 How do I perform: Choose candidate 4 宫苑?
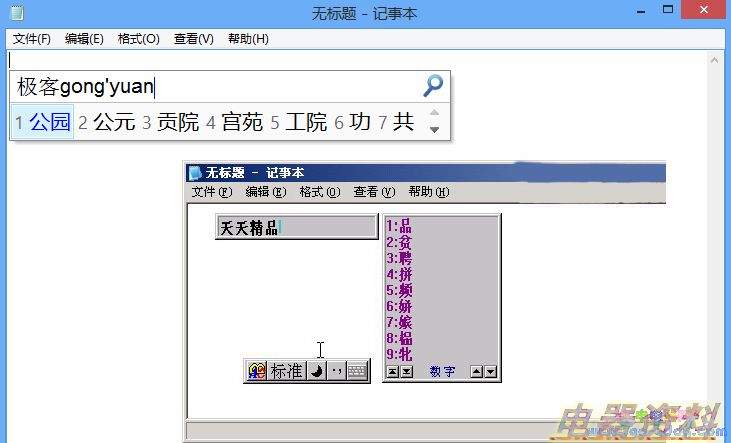(235, 122)
